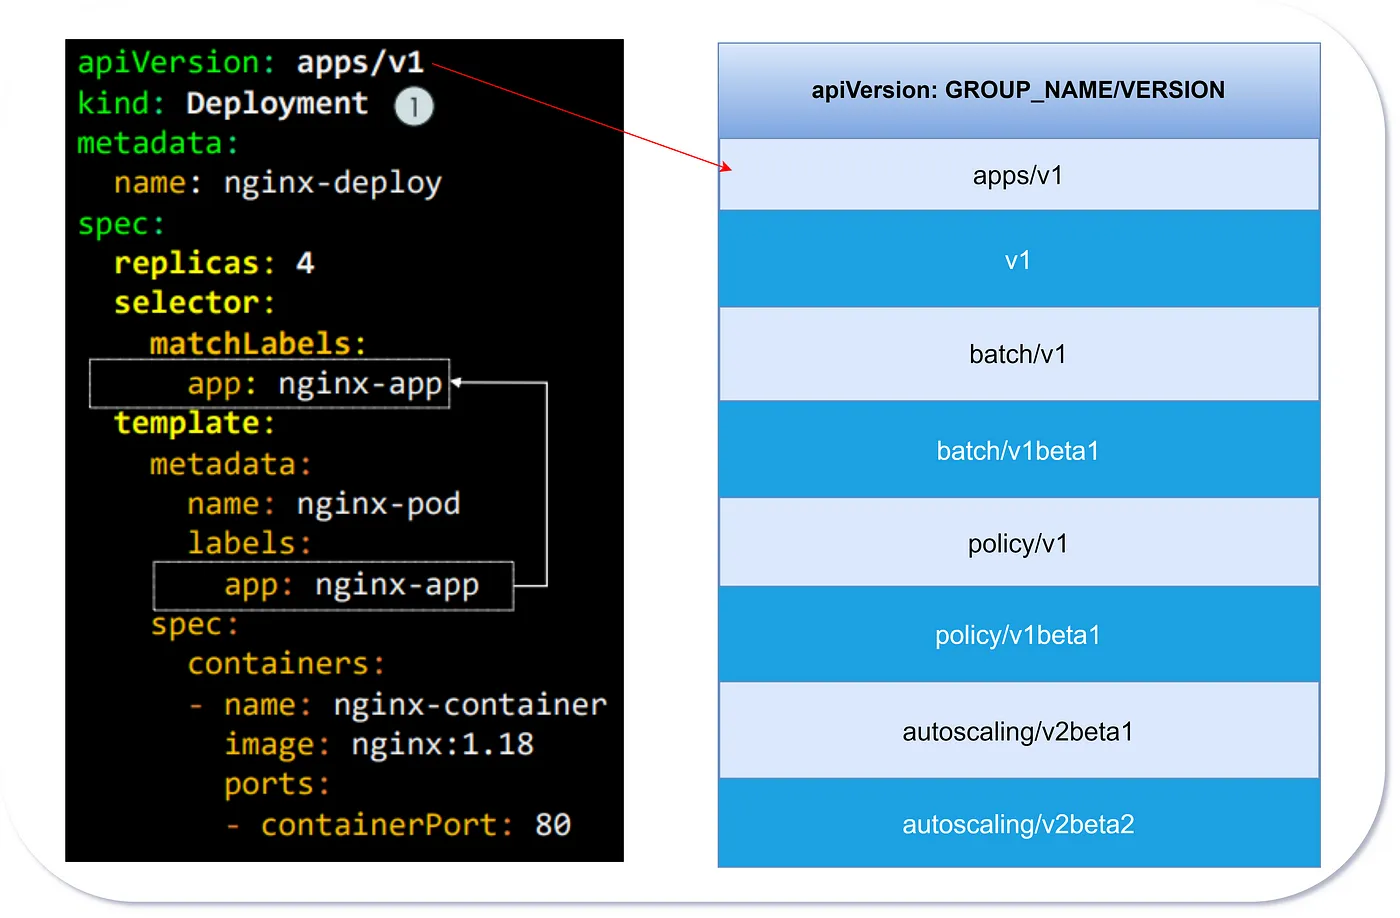Click the red arrowhead pointing at apps/v1

pyautogui.click(x=726, y=167)
